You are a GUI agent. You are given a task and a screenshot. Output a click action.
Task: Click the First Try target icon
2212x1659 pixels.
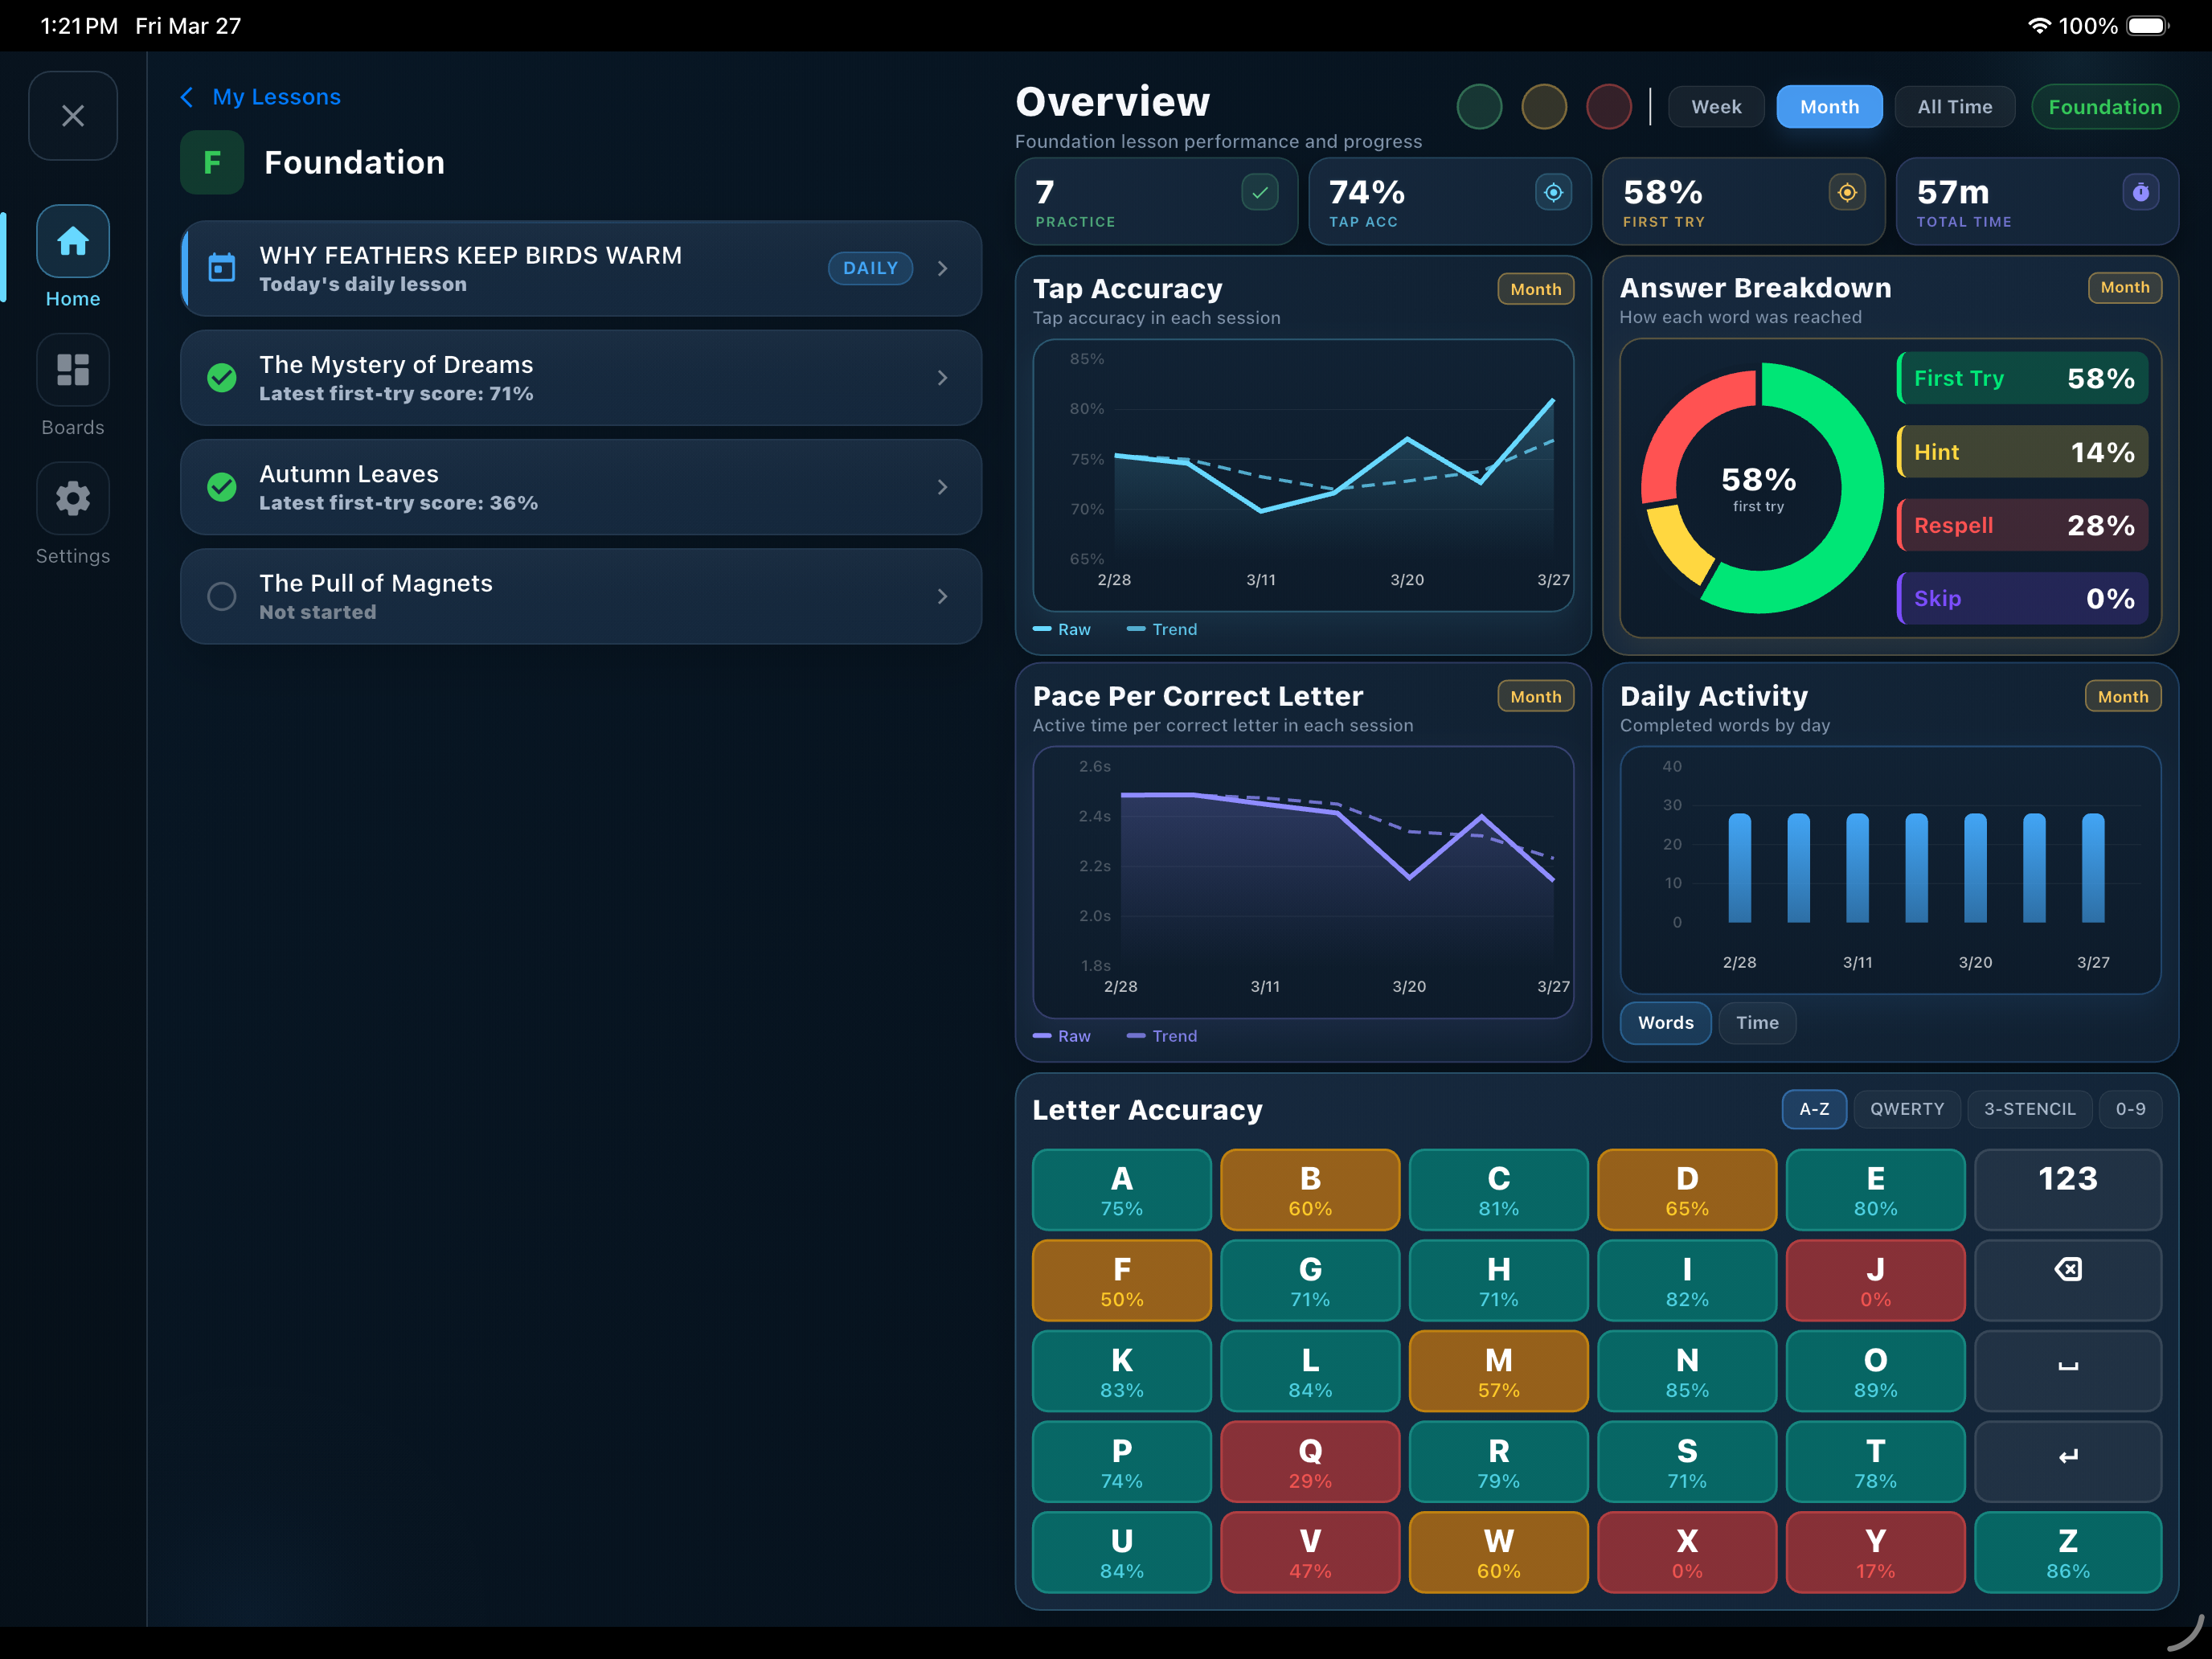click(x=1847, y=192)
